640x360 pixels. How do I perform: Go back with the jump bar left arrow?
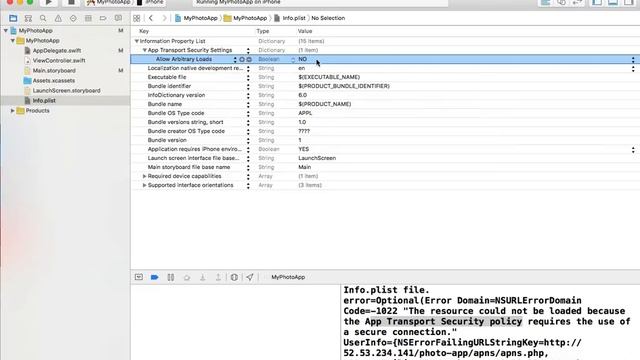pyautogui.click(x=151, y=18)
